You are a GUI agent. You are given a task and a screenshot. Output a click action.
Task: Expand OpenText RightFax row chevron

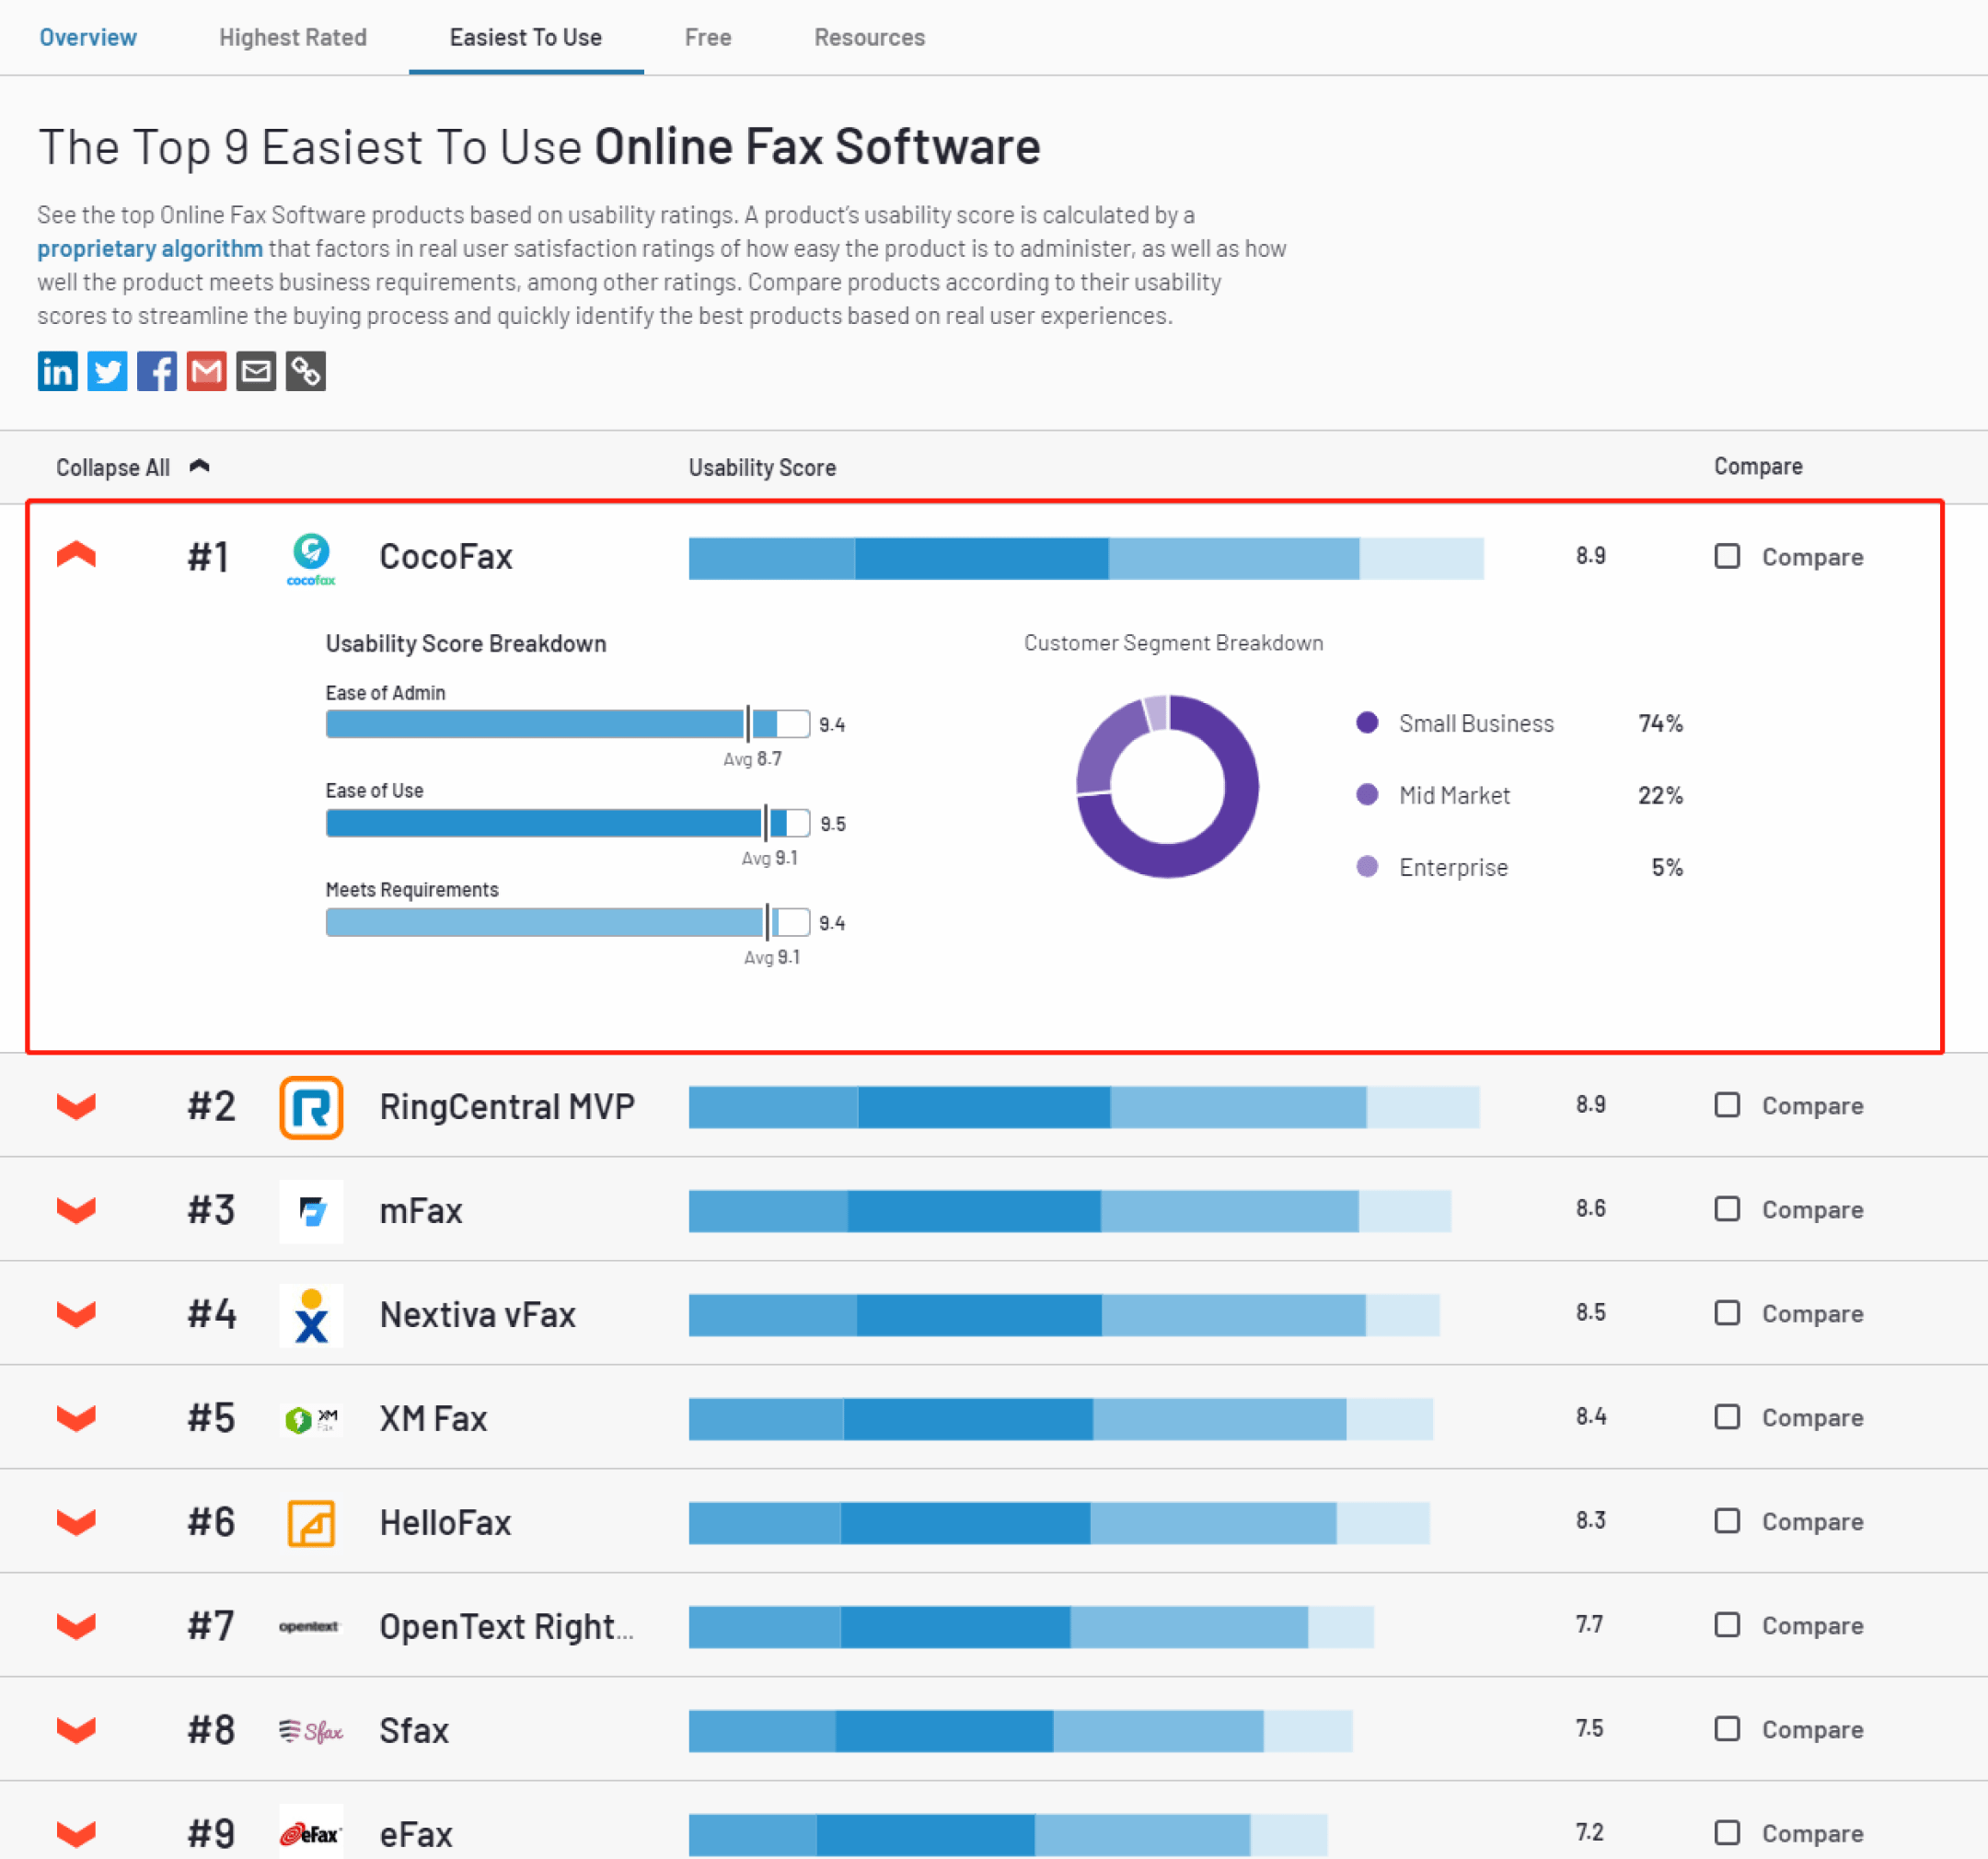coord(76,1626)
